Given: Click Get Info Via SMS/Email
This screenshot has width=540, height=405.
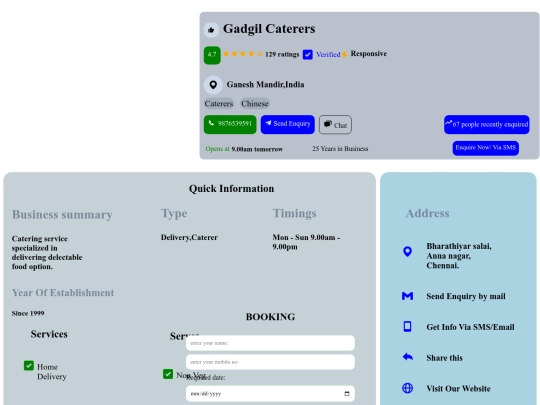Looking at the screenshot, I should point(470,327).
